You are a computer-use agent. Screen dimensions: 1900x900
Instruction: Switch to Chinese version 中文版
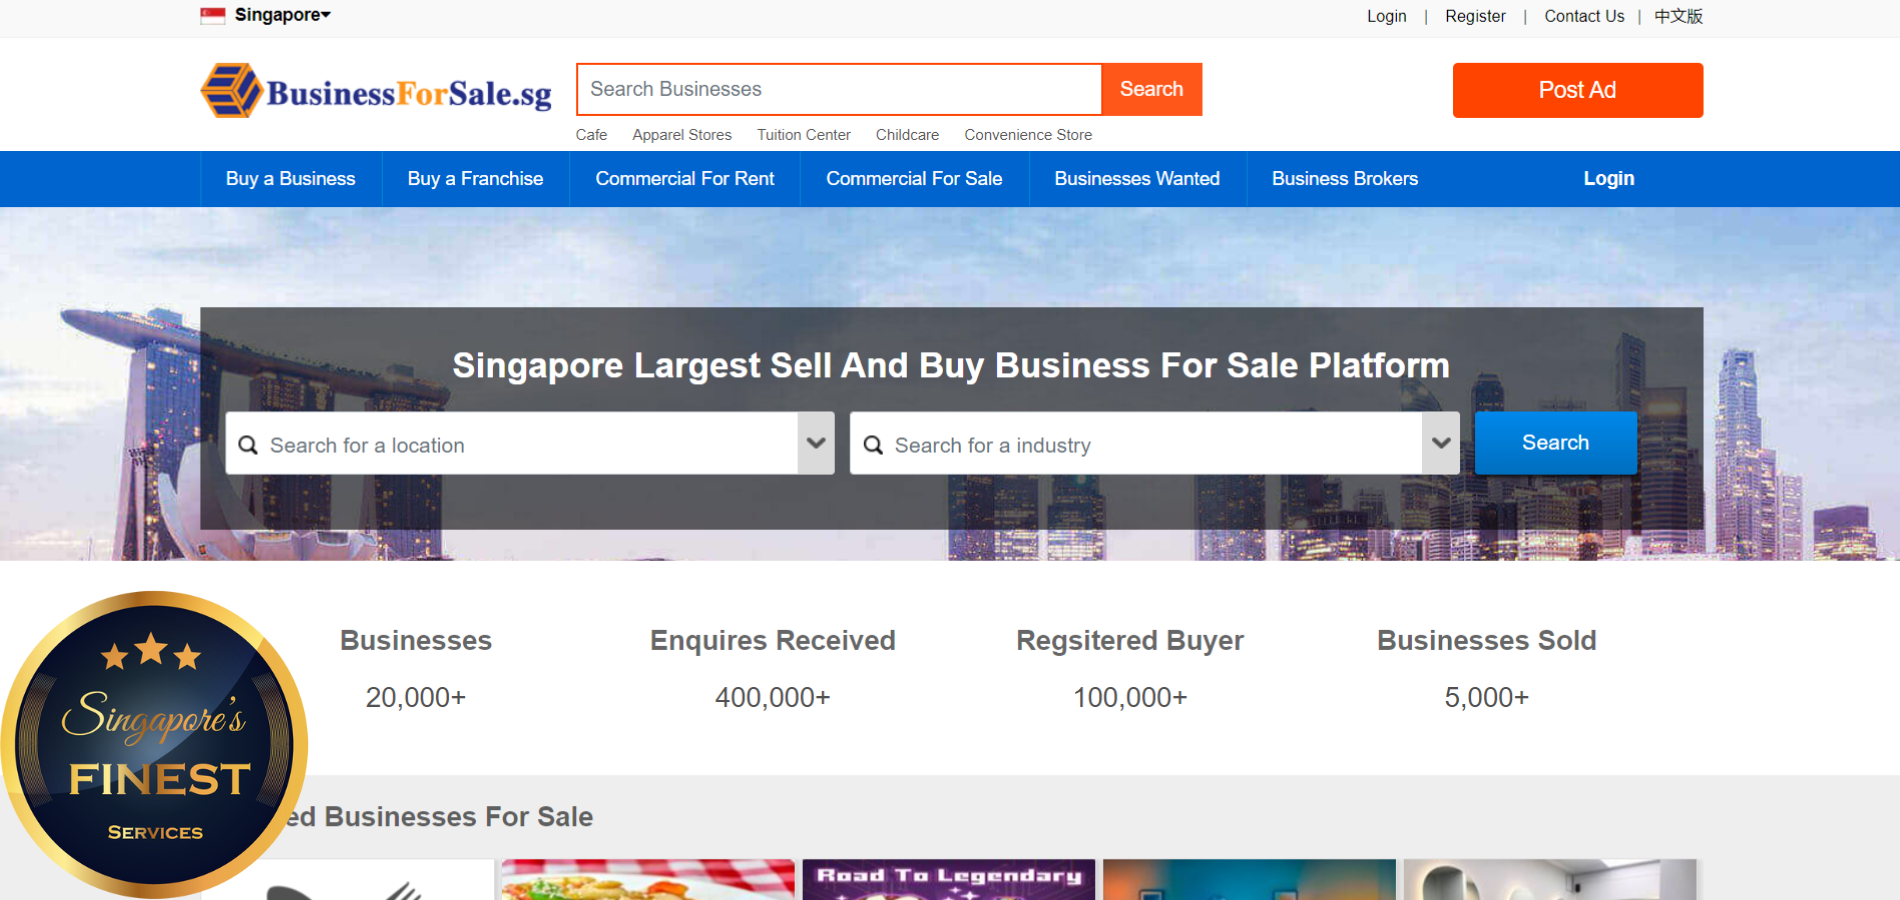click(1678, 16)
